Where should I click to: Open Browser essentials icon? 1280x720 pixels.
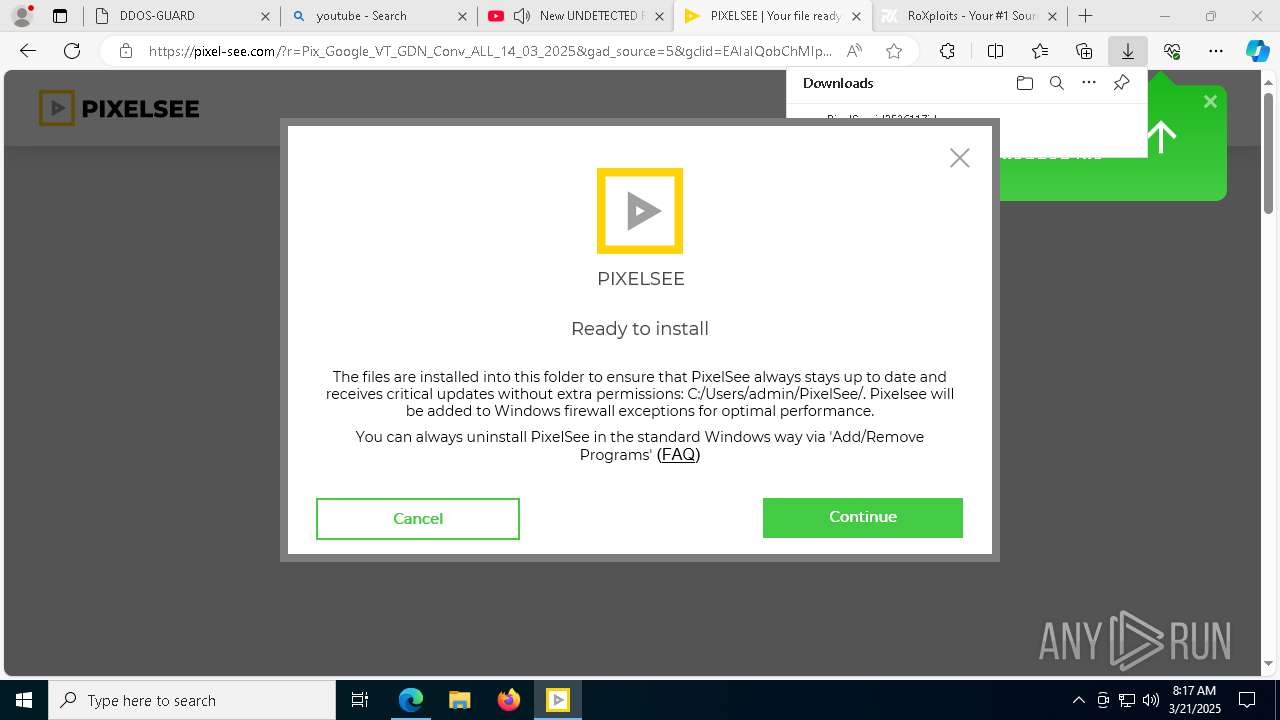pyautogui.click(x=1172, y=51)
